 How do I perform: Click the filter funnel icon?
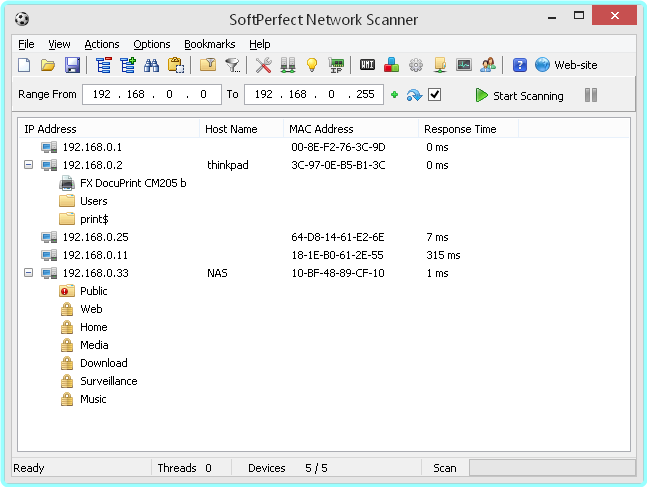point(232,65)
